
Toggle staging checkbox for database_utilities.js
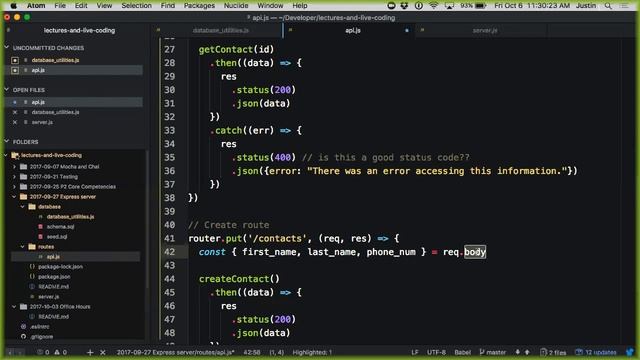[x=15, y=60]
